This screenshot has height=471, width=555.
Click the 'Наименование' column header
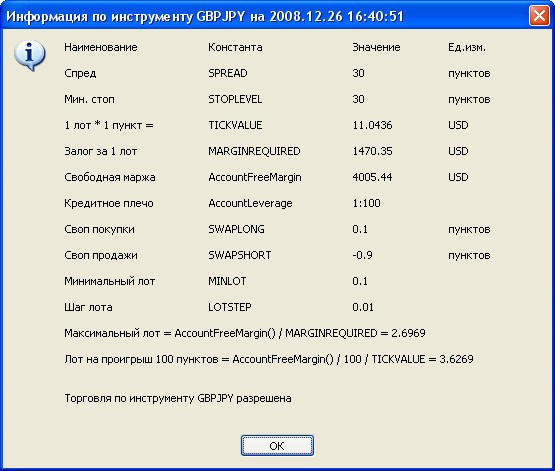point(101,47)
